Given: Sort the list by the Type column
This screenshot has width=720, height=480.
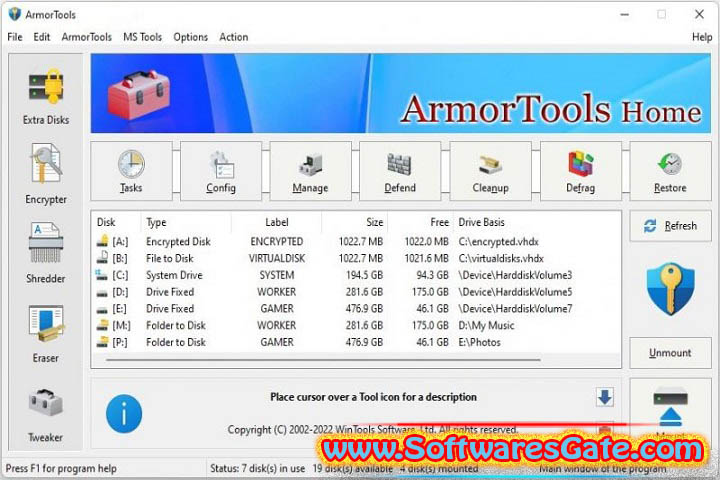Looking at the screenshot, I should pos(156,222).
